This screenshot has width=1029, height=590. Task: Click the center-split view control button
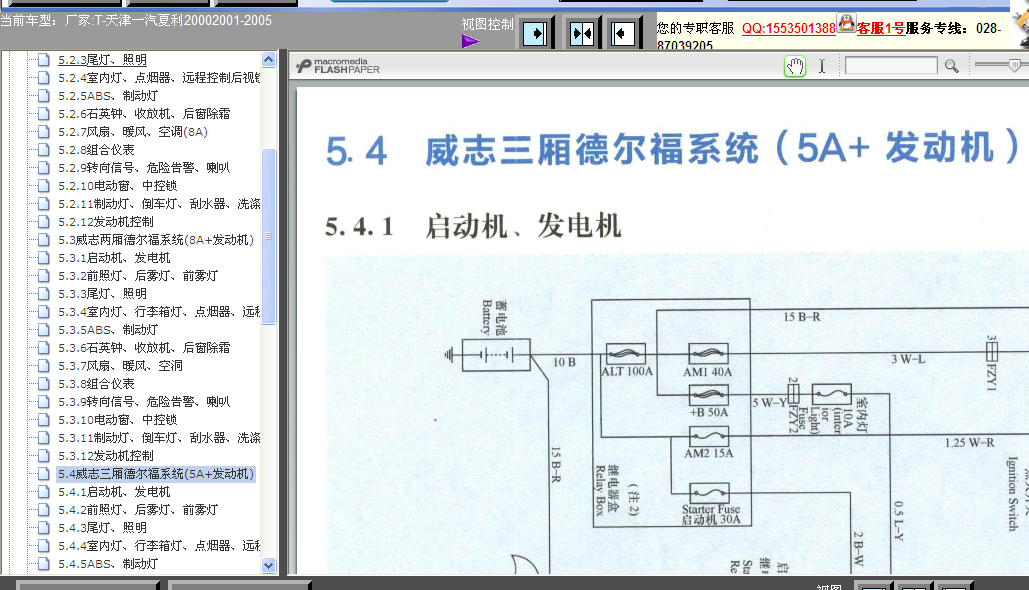pos(582,33)
